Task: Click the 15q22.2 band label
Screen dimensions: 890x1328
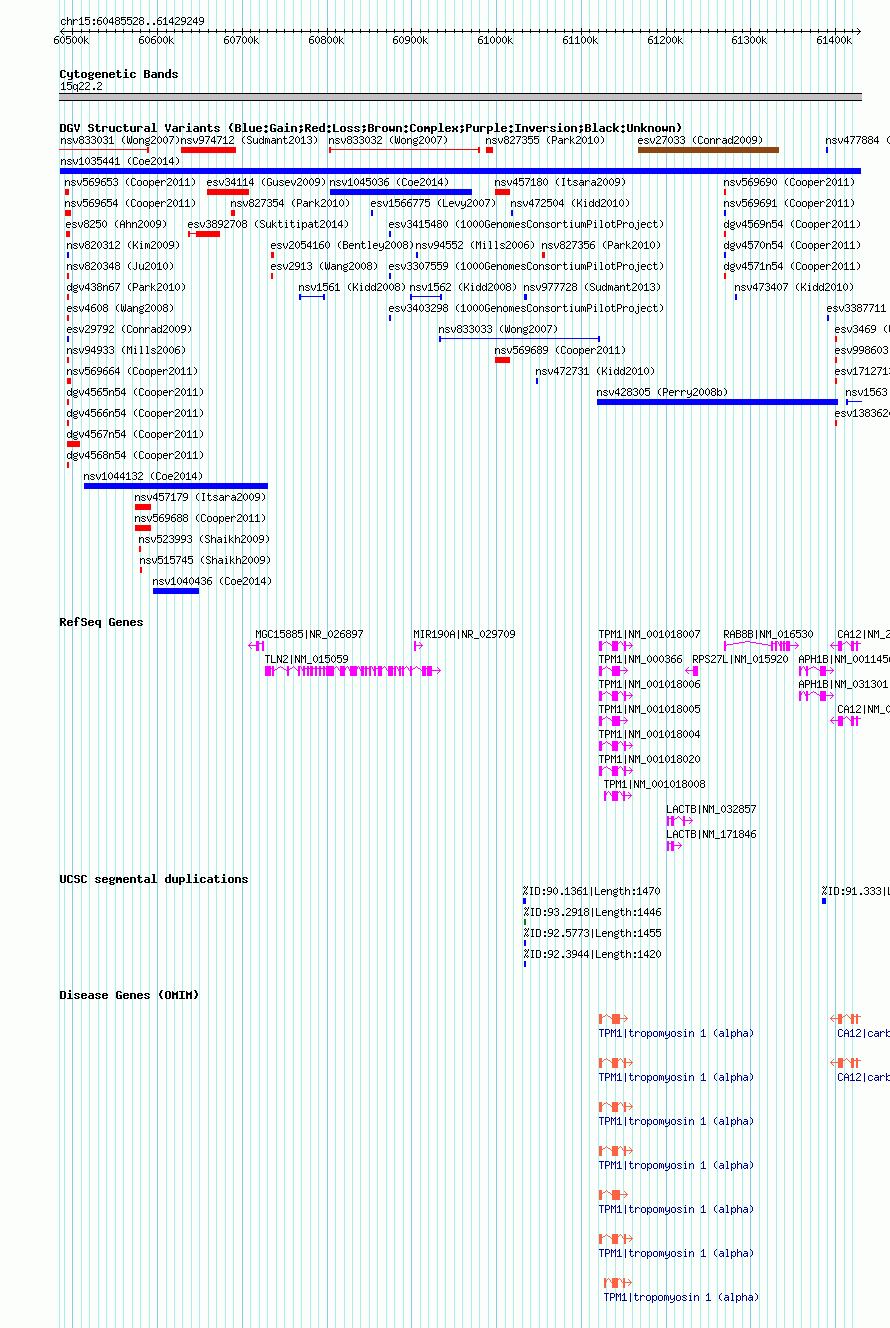Action: (81, 86)
